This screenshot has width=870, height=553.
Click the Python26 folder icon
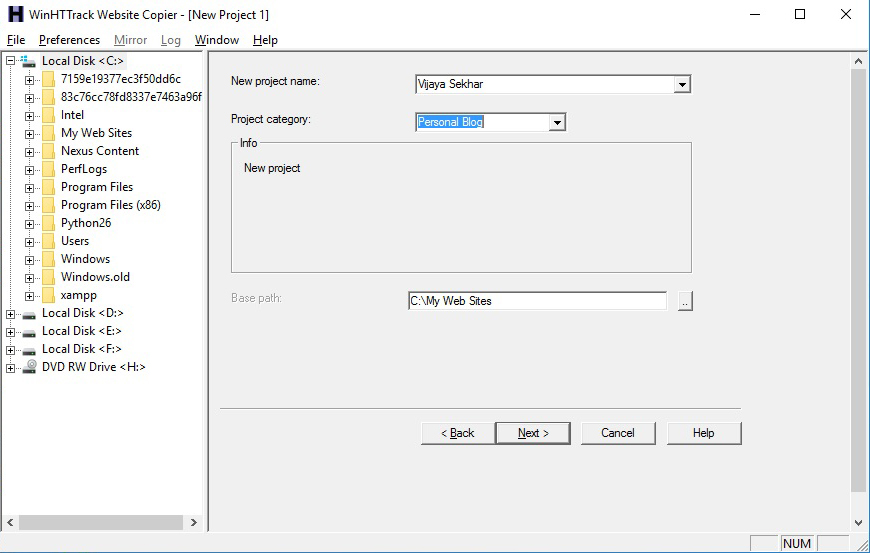(48, 223)
